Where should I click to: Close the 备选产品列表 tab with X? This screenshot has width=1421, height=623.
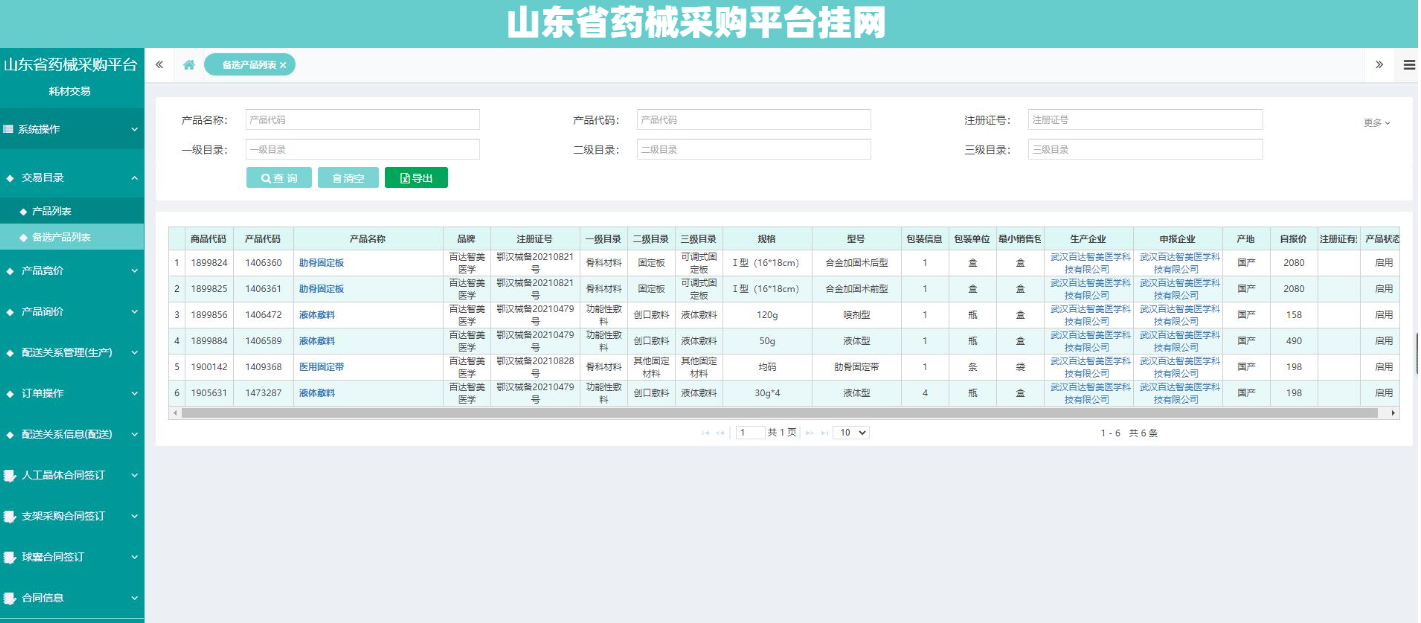283,65
